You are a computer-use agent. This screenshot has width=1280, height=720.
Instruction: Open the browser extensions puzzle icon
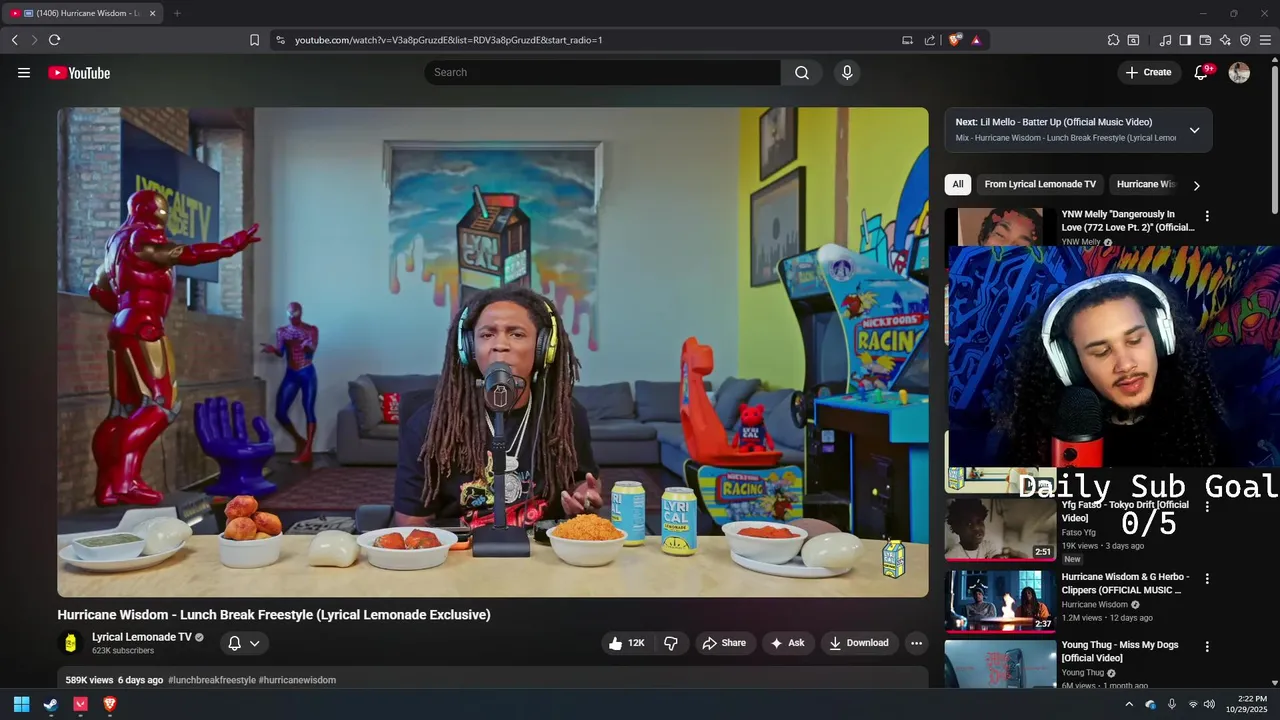click(x=1113, y=40)
